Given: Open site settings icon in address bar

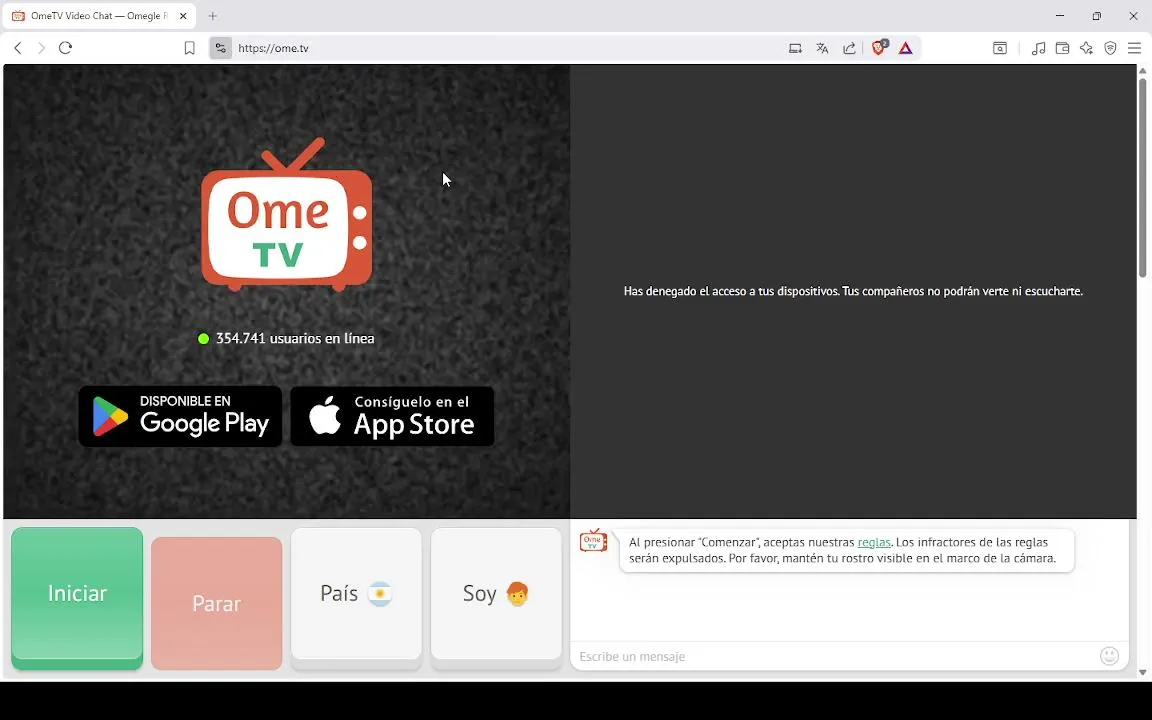Looking at the screenshot, I should click(x=220, y=48).
